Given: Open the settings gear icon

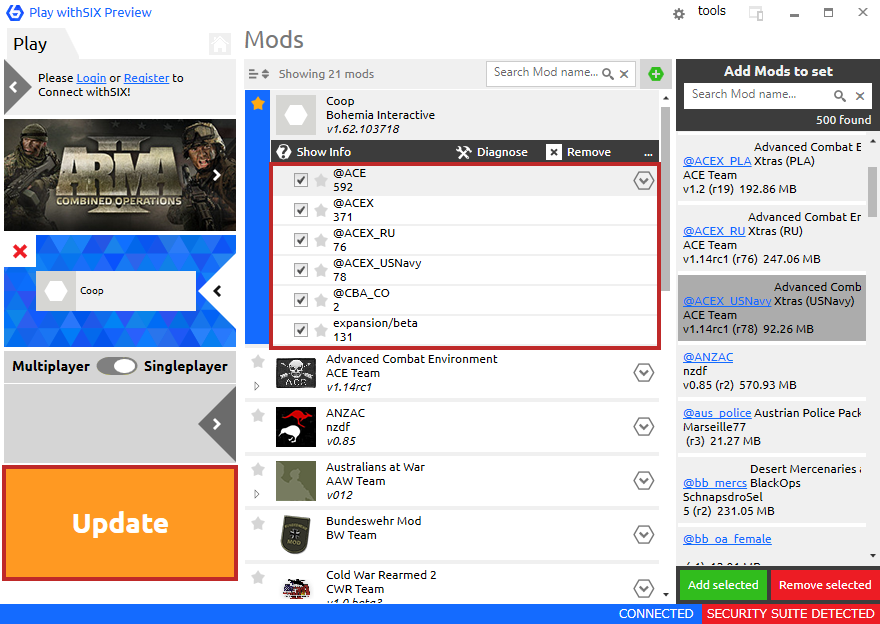Looking at the screenshot, I should coord(679,14).
